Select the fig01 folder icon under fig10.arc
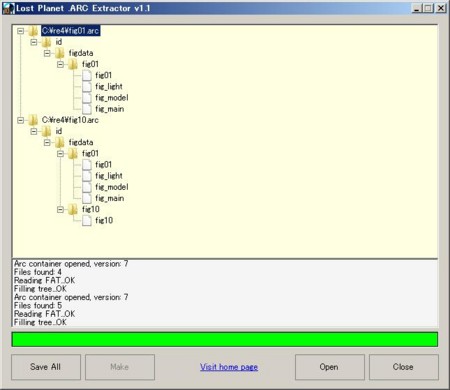 (73, 154)
